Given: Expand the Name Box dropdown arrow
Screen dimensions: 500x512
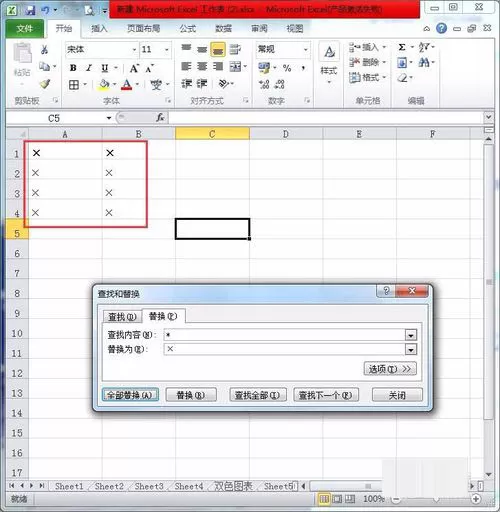Looking at the screenshot, I should (109, 118).
